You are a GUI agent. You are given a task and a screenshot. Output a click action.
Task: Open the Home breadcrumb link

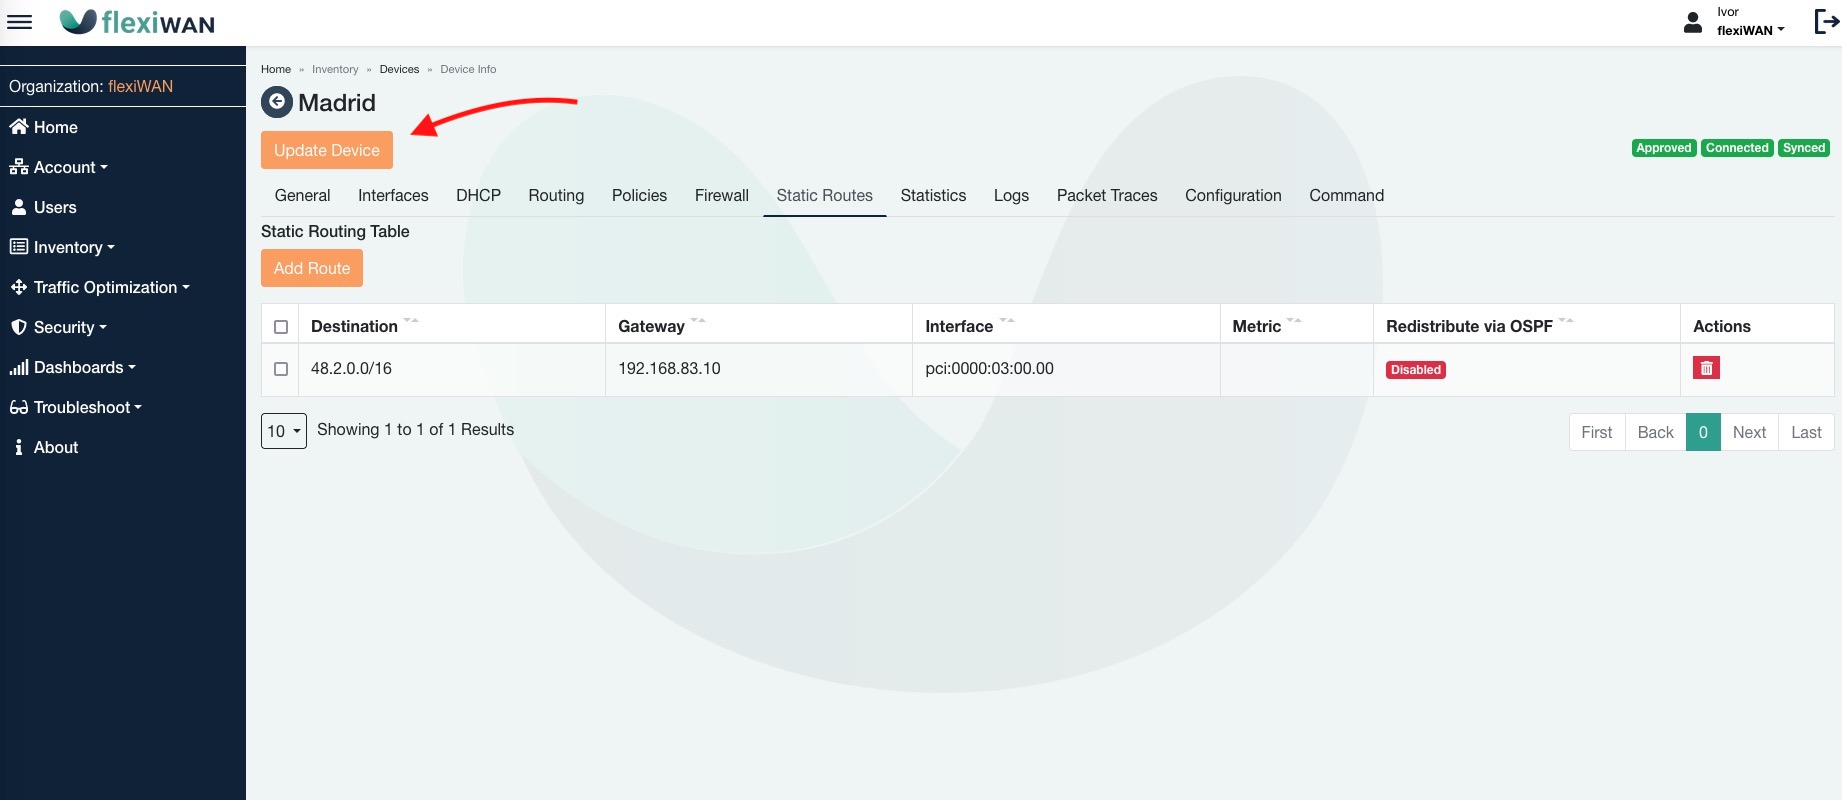[x=276, y=69]
